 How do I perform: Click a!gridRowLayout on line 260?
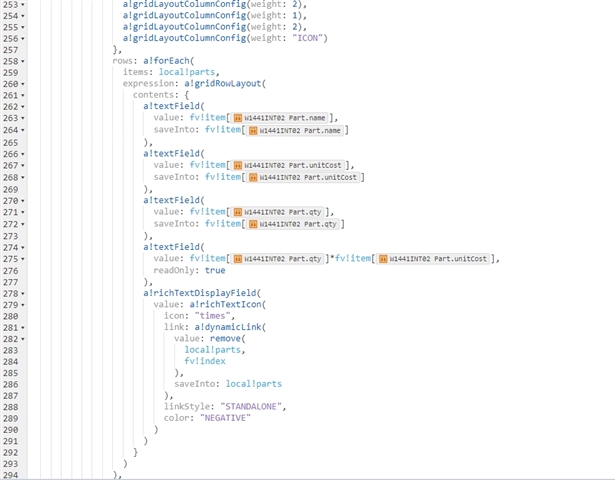(x=222, y=84)
